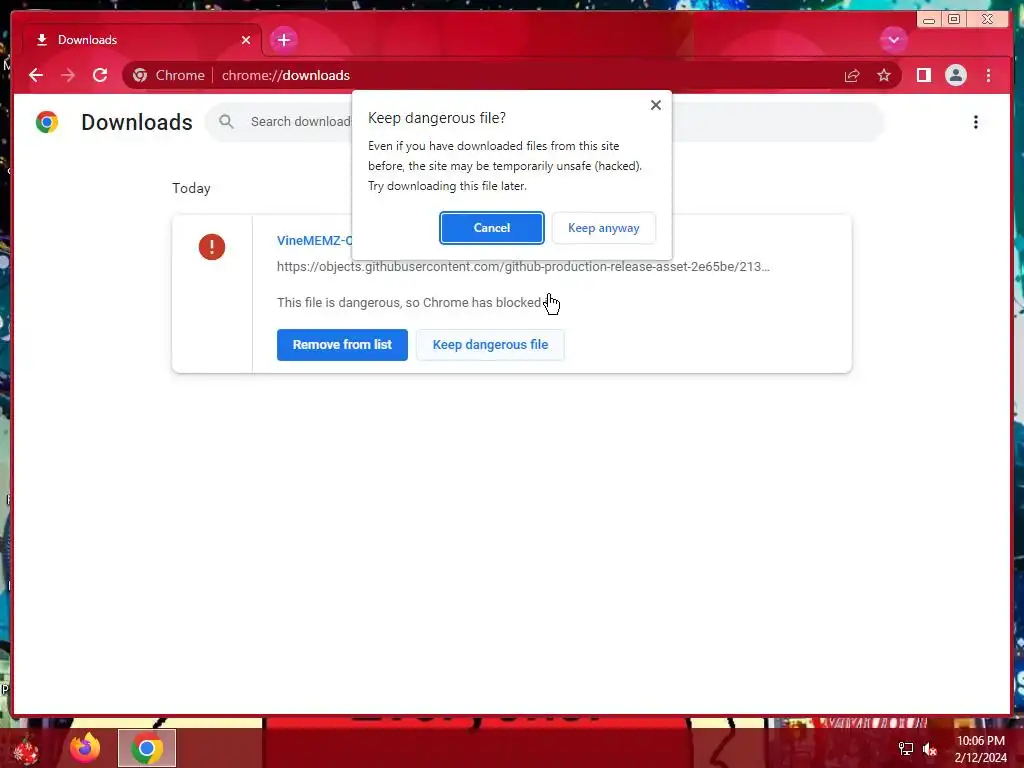Open the Downloads page more actions menu
This screenshot has width=1024, height=768.
tap(976, 122)
